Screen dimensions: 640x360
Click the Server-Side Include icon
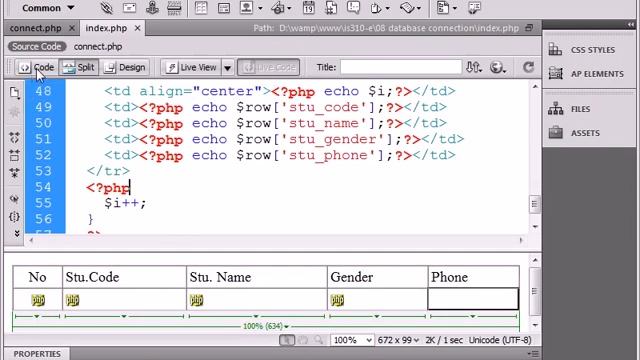[331, 8]
